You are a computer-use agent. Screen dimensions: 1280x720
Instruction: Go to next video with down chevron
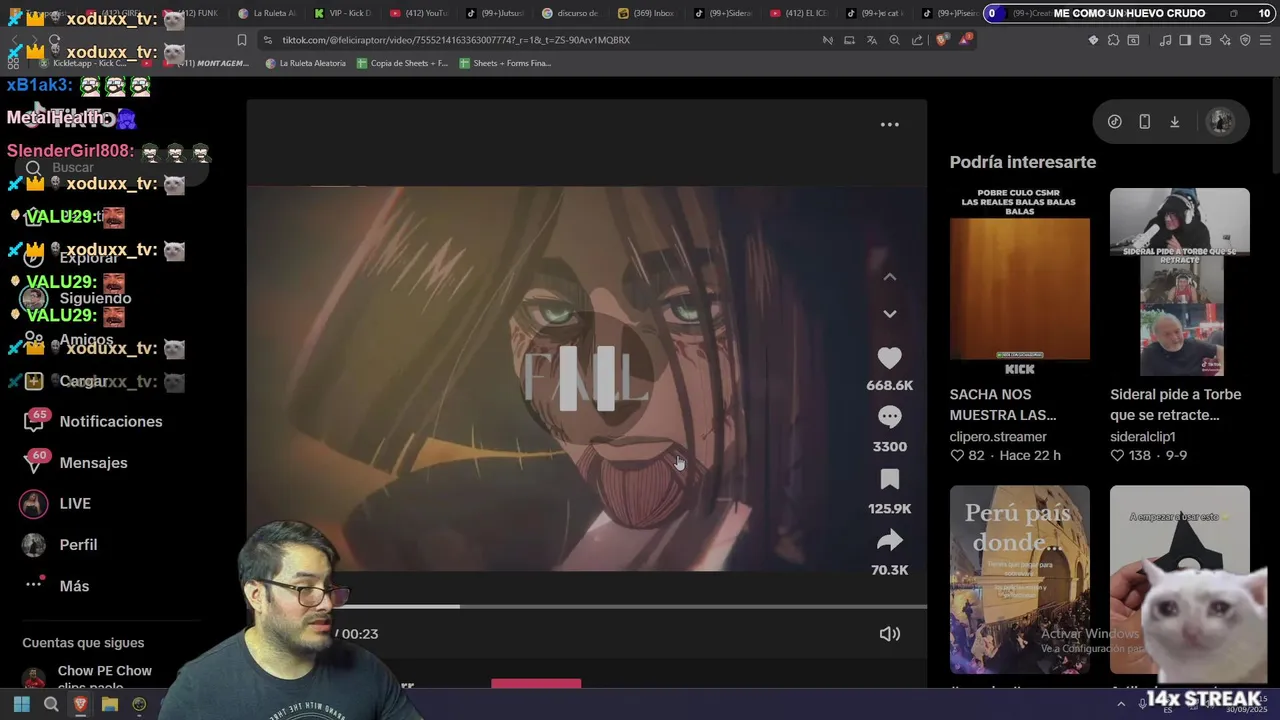point(889,314)
